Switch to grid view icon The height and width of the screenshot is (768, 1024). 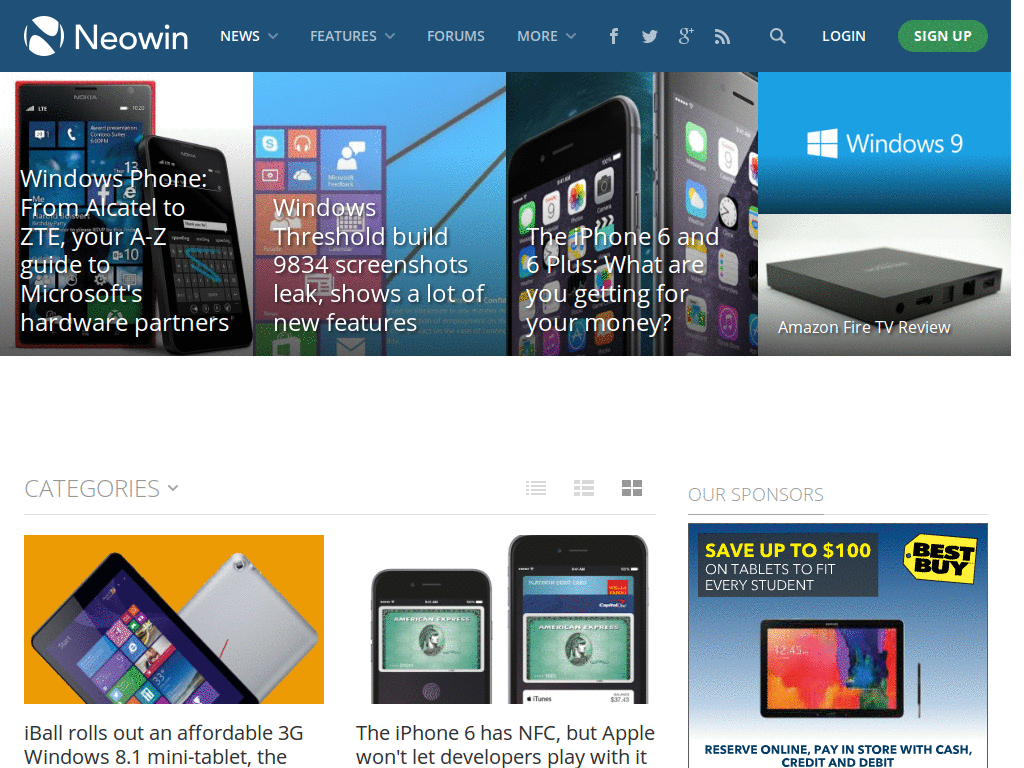[632, 488]
